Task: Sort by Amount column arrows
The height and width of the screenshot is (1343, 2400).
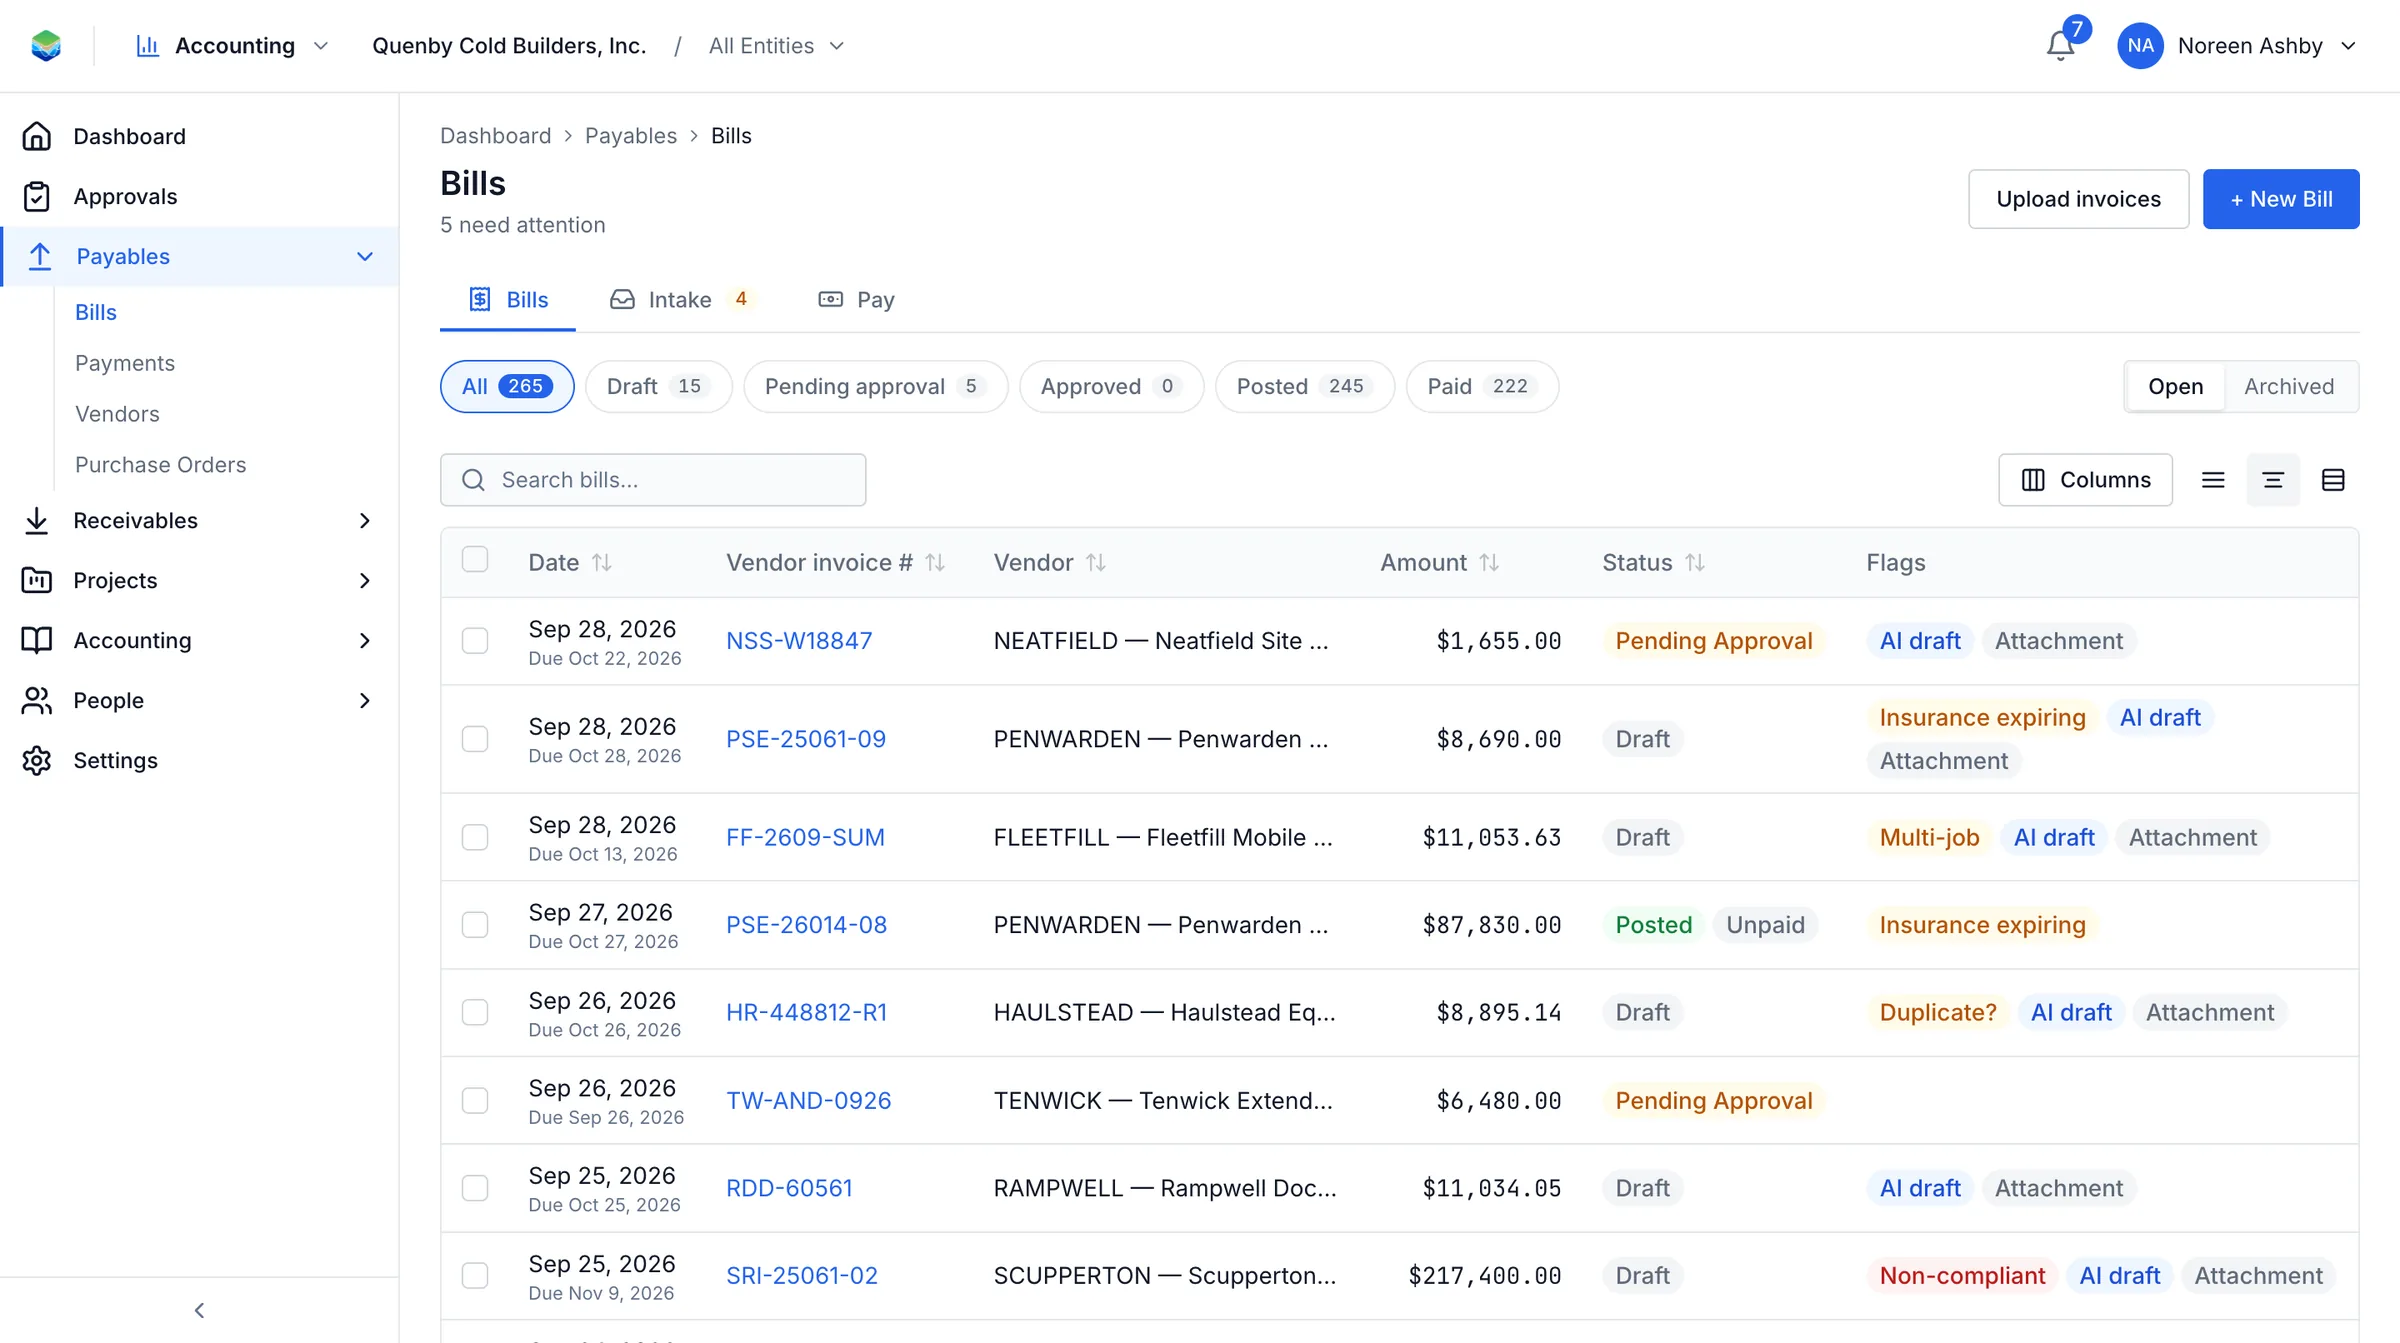Action: click(1489, 563)
